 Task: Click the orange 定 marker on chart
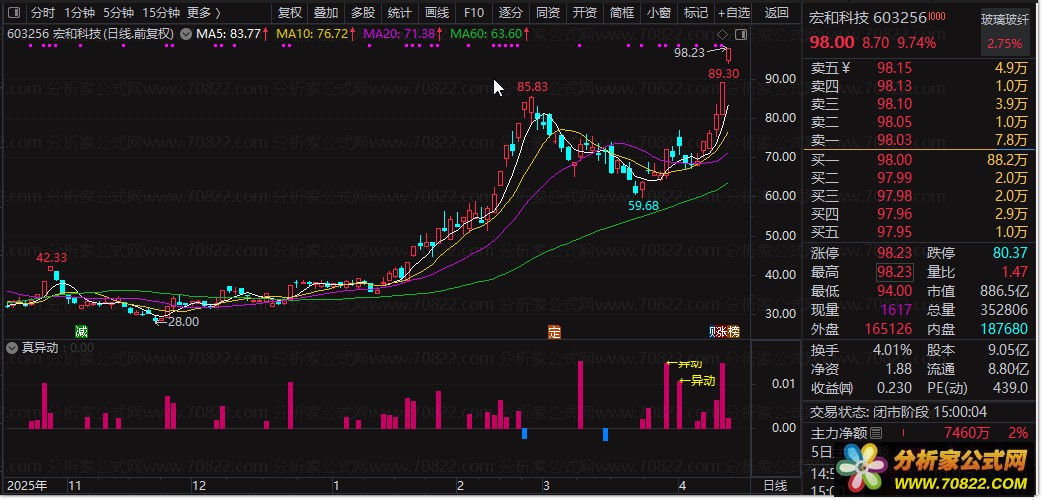(554, 332)
